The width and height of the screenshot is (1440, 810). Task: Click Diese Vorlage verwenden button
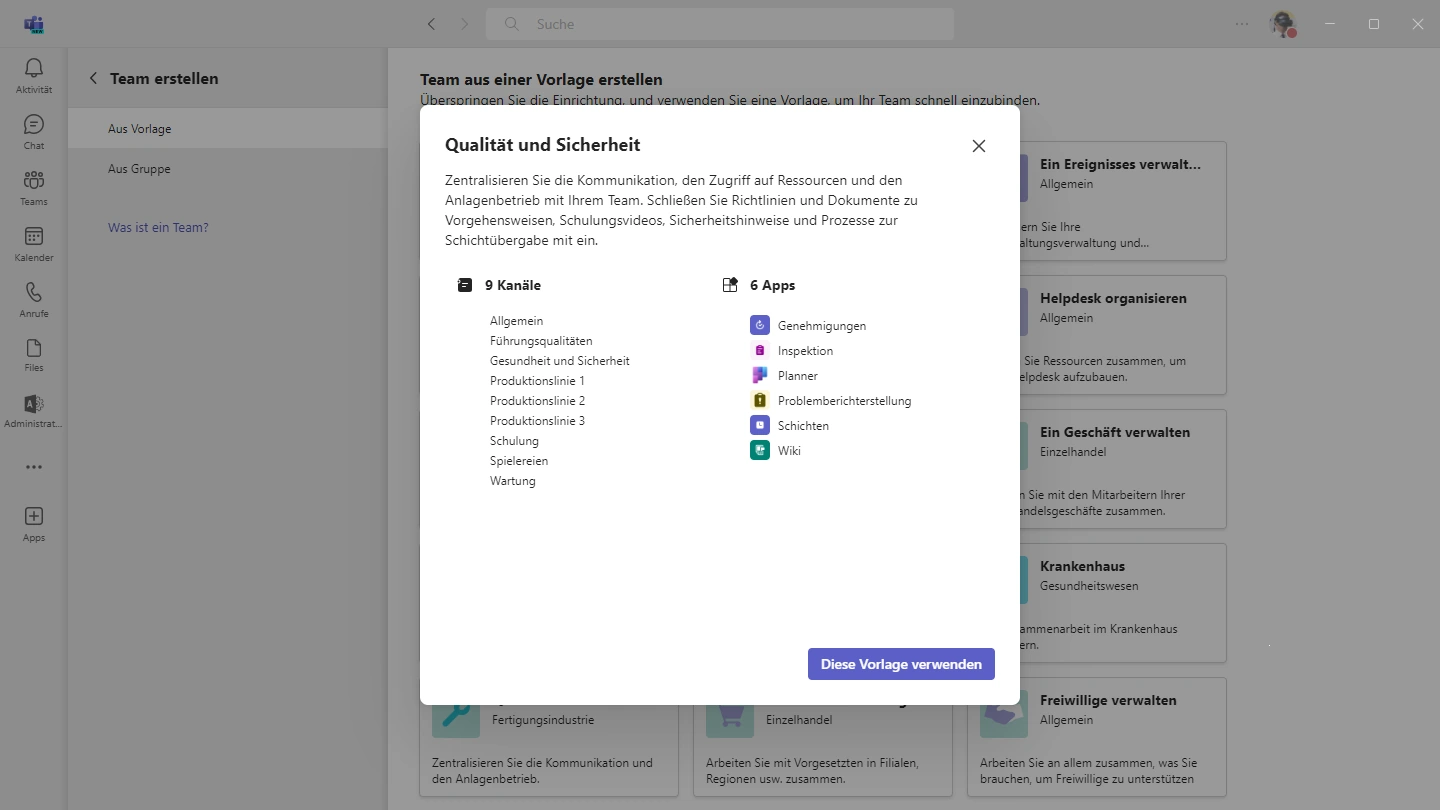pyautogui.click(x=901, y=664)
